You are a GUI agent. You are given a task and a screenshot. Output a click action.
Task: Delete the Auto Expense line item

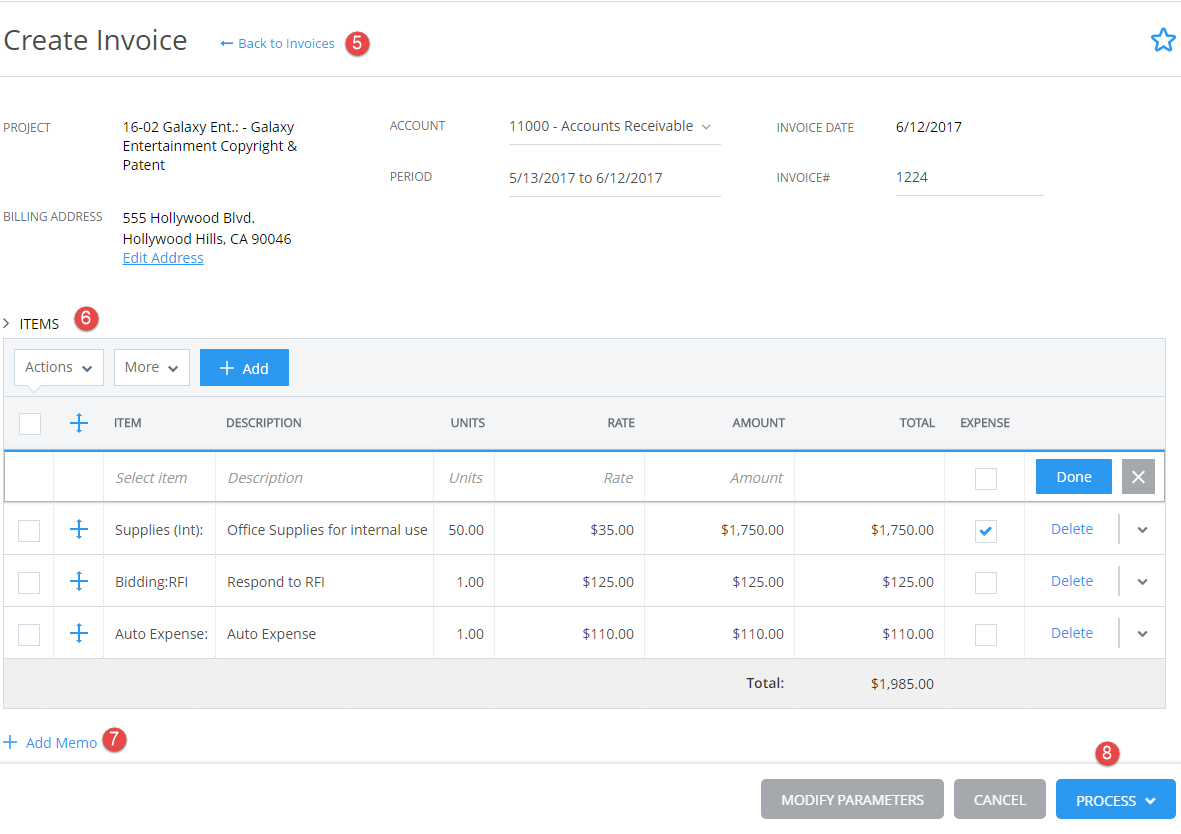click(x=1071, y=633)
